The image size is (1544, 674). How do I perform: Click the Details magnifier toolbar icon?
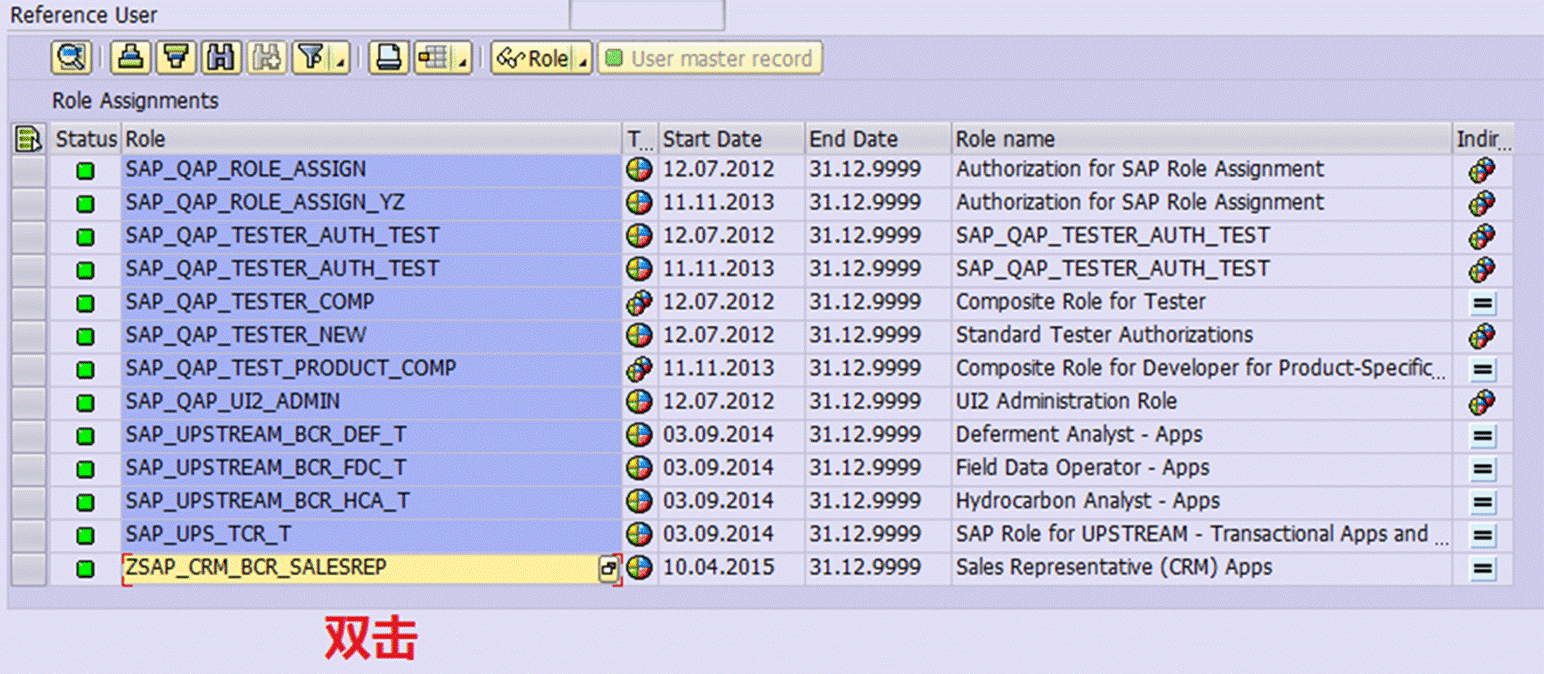coord(71,58)
